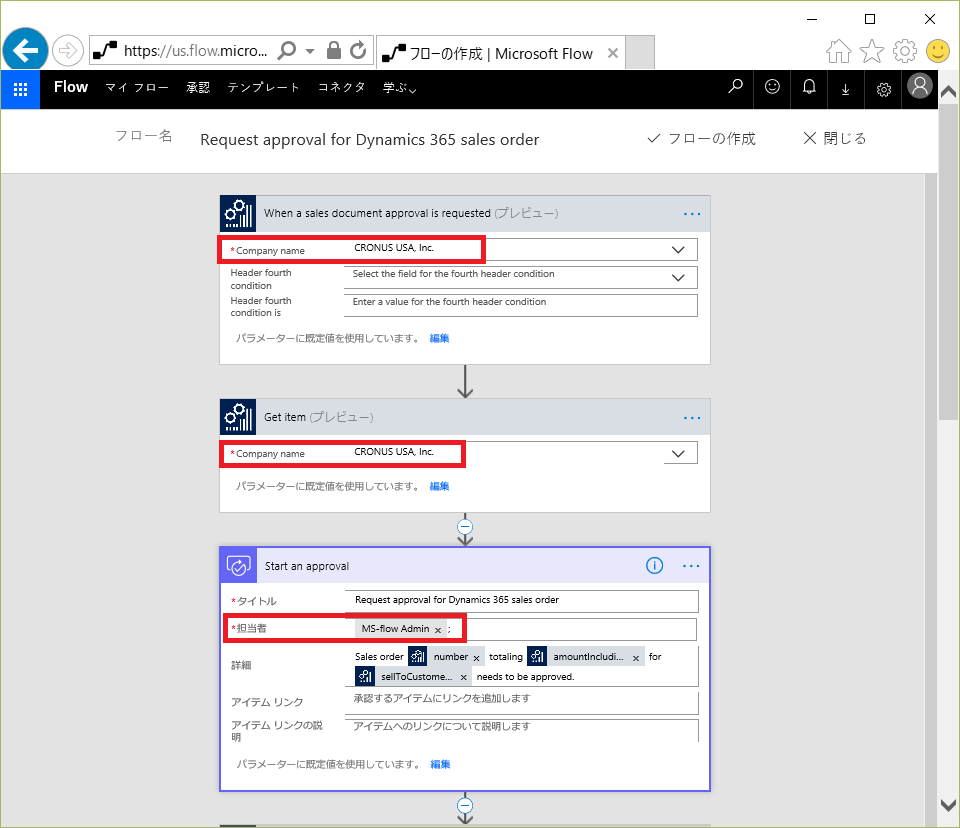Click the sellToCustome... dynamic content token
The width and height of the screenshot is (960, 828).
[412, 677]
